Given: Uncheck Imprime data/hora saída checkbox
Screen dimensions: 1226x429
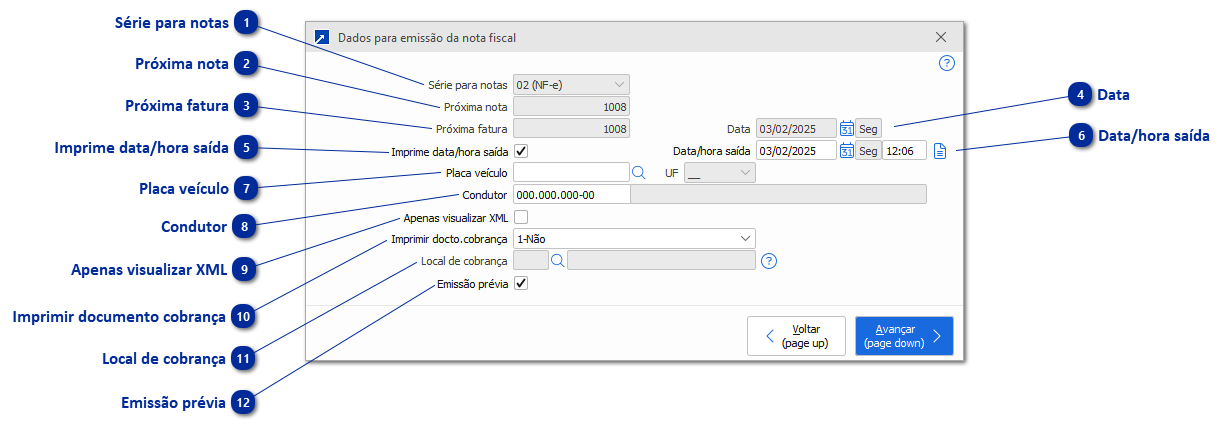Looking at the screenshot, I should [x=521, y=151].
